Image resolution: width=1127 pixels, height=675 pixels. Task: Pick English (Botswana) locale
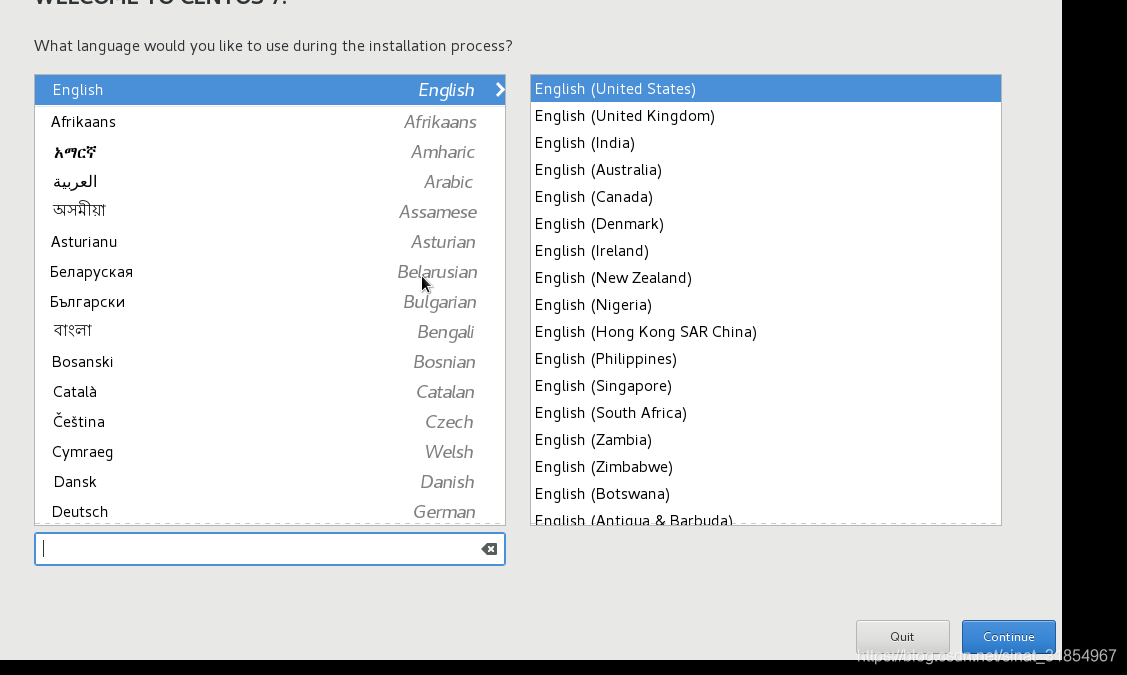pos(765,494)
